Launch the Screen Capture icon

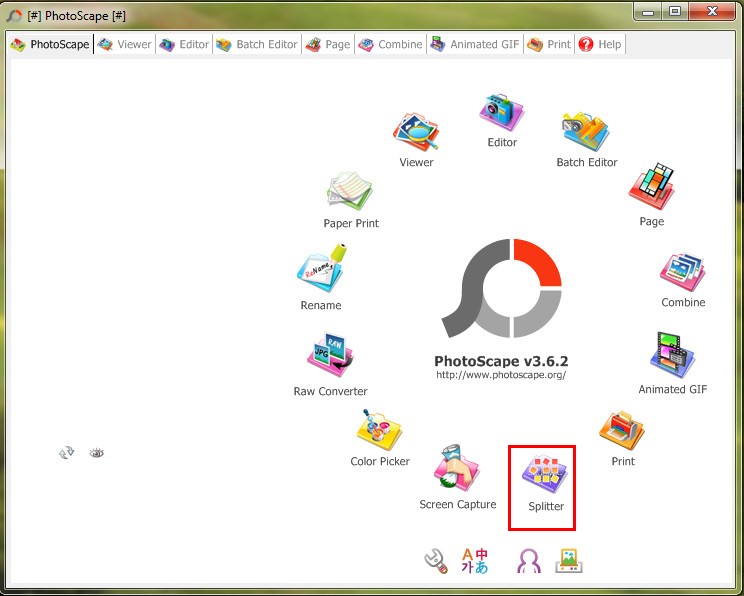click(x=456, y=468)
